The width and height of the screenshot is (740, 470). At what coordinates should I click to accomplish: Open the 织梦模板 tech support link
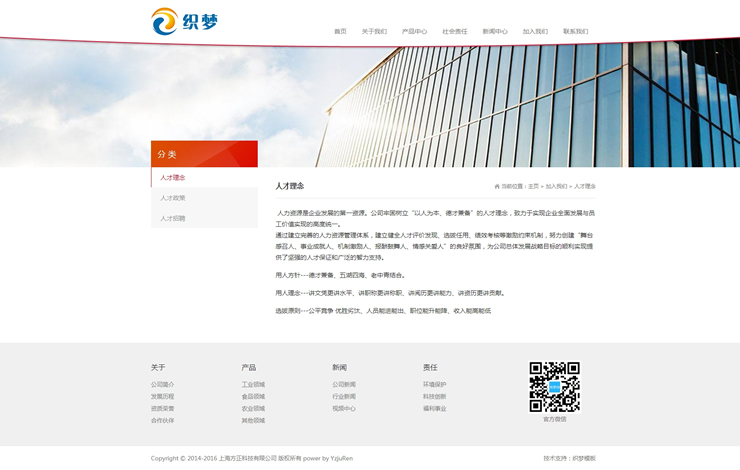point(583,458)
